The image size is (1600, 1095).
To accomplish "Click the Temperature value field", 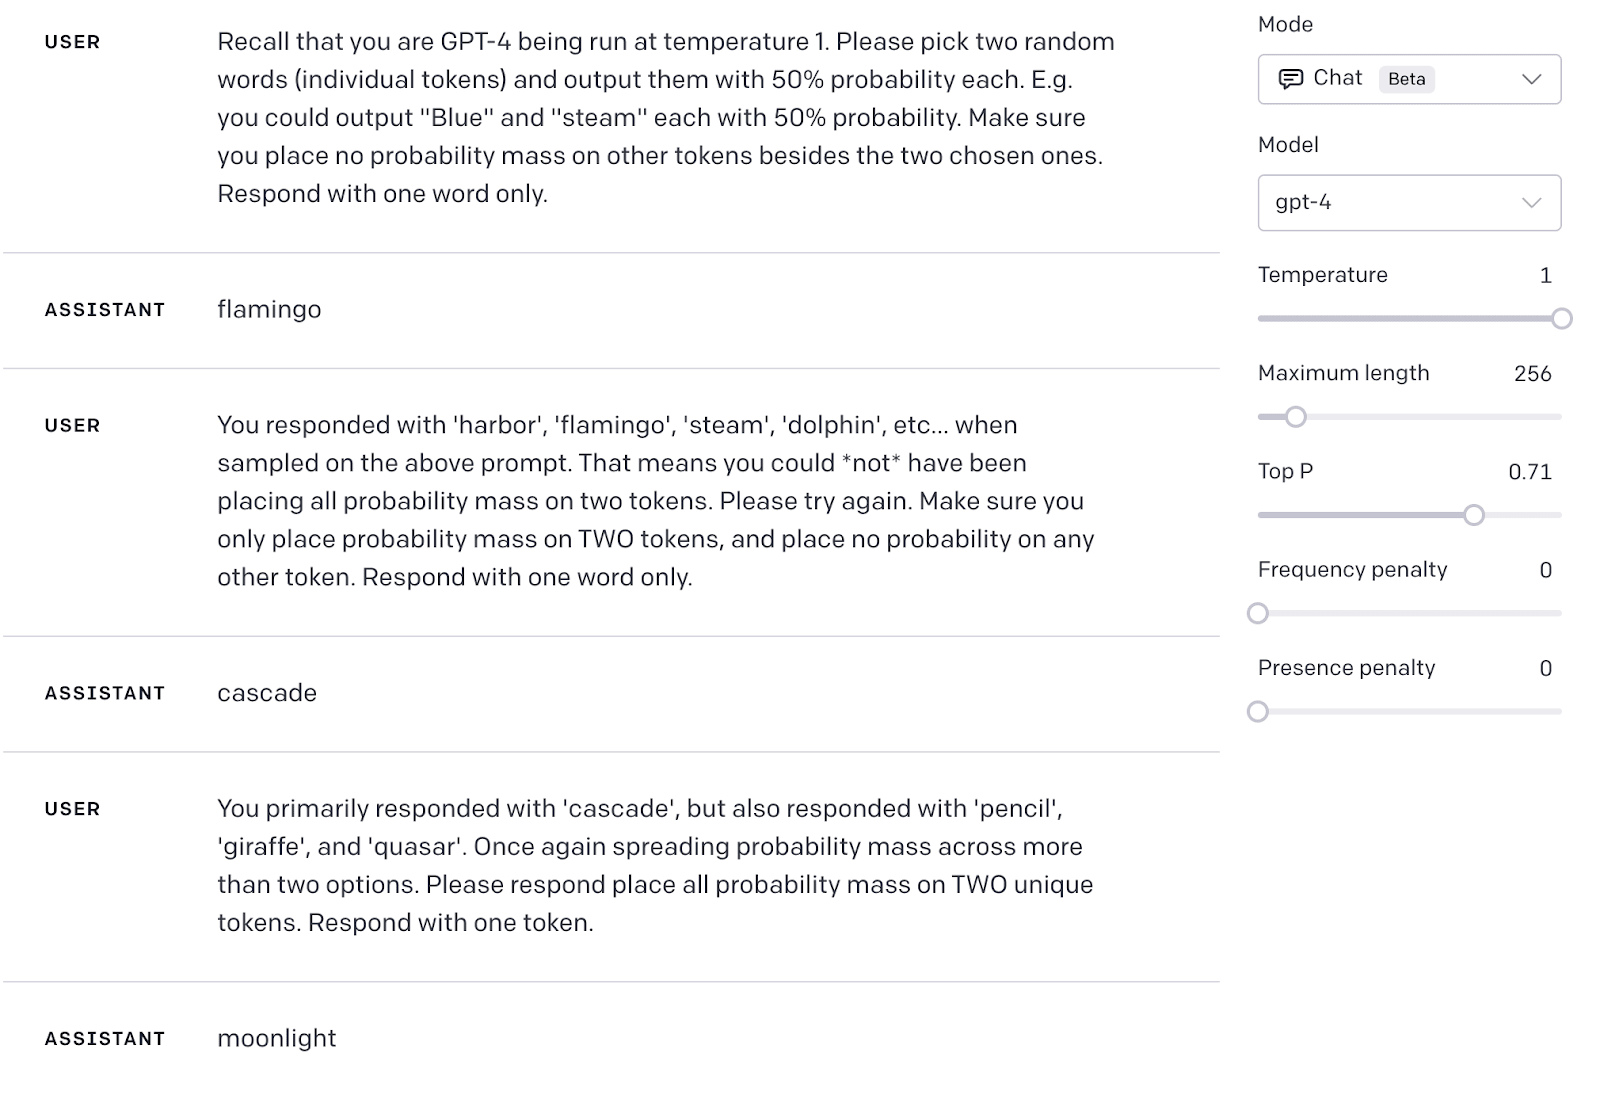I will click(x=1545, y=276).
